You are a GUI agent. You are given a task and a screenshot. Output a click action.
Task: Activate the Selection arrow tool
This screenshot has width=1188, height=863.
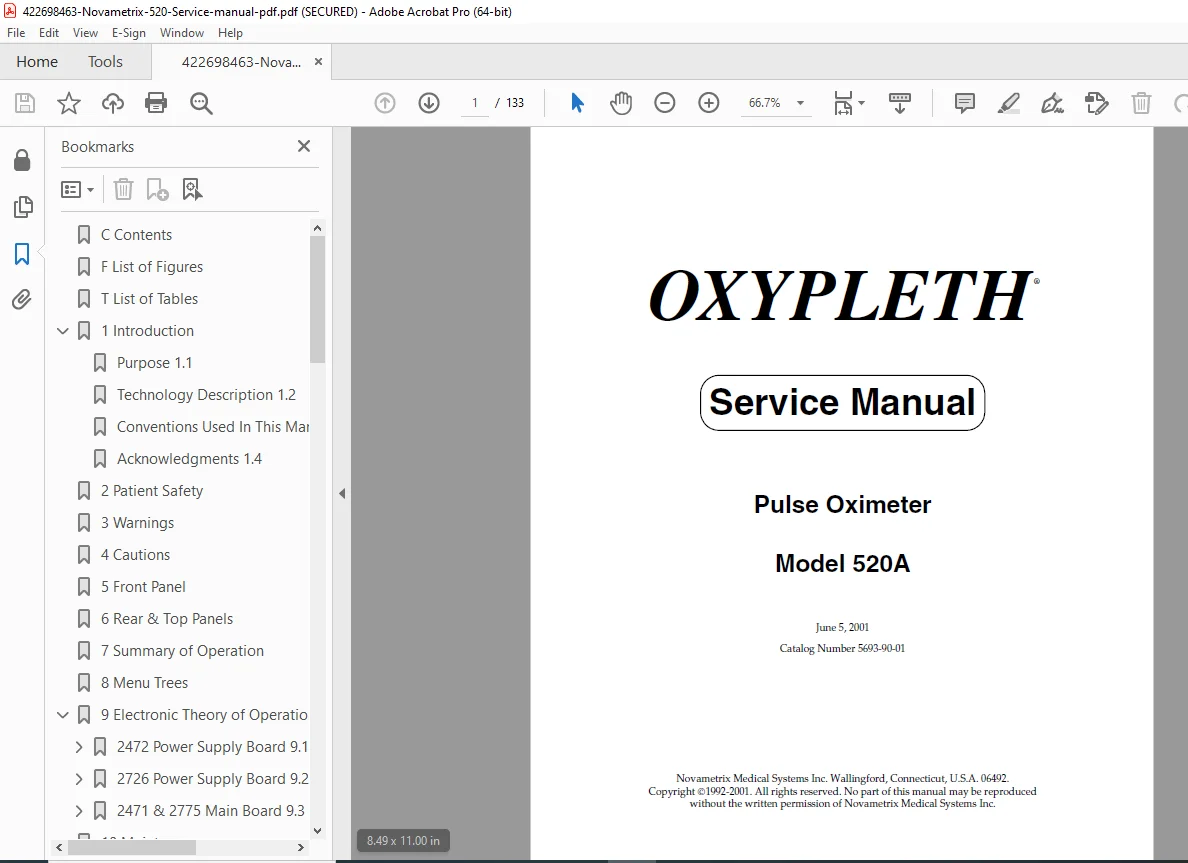[x=577, y=103]
